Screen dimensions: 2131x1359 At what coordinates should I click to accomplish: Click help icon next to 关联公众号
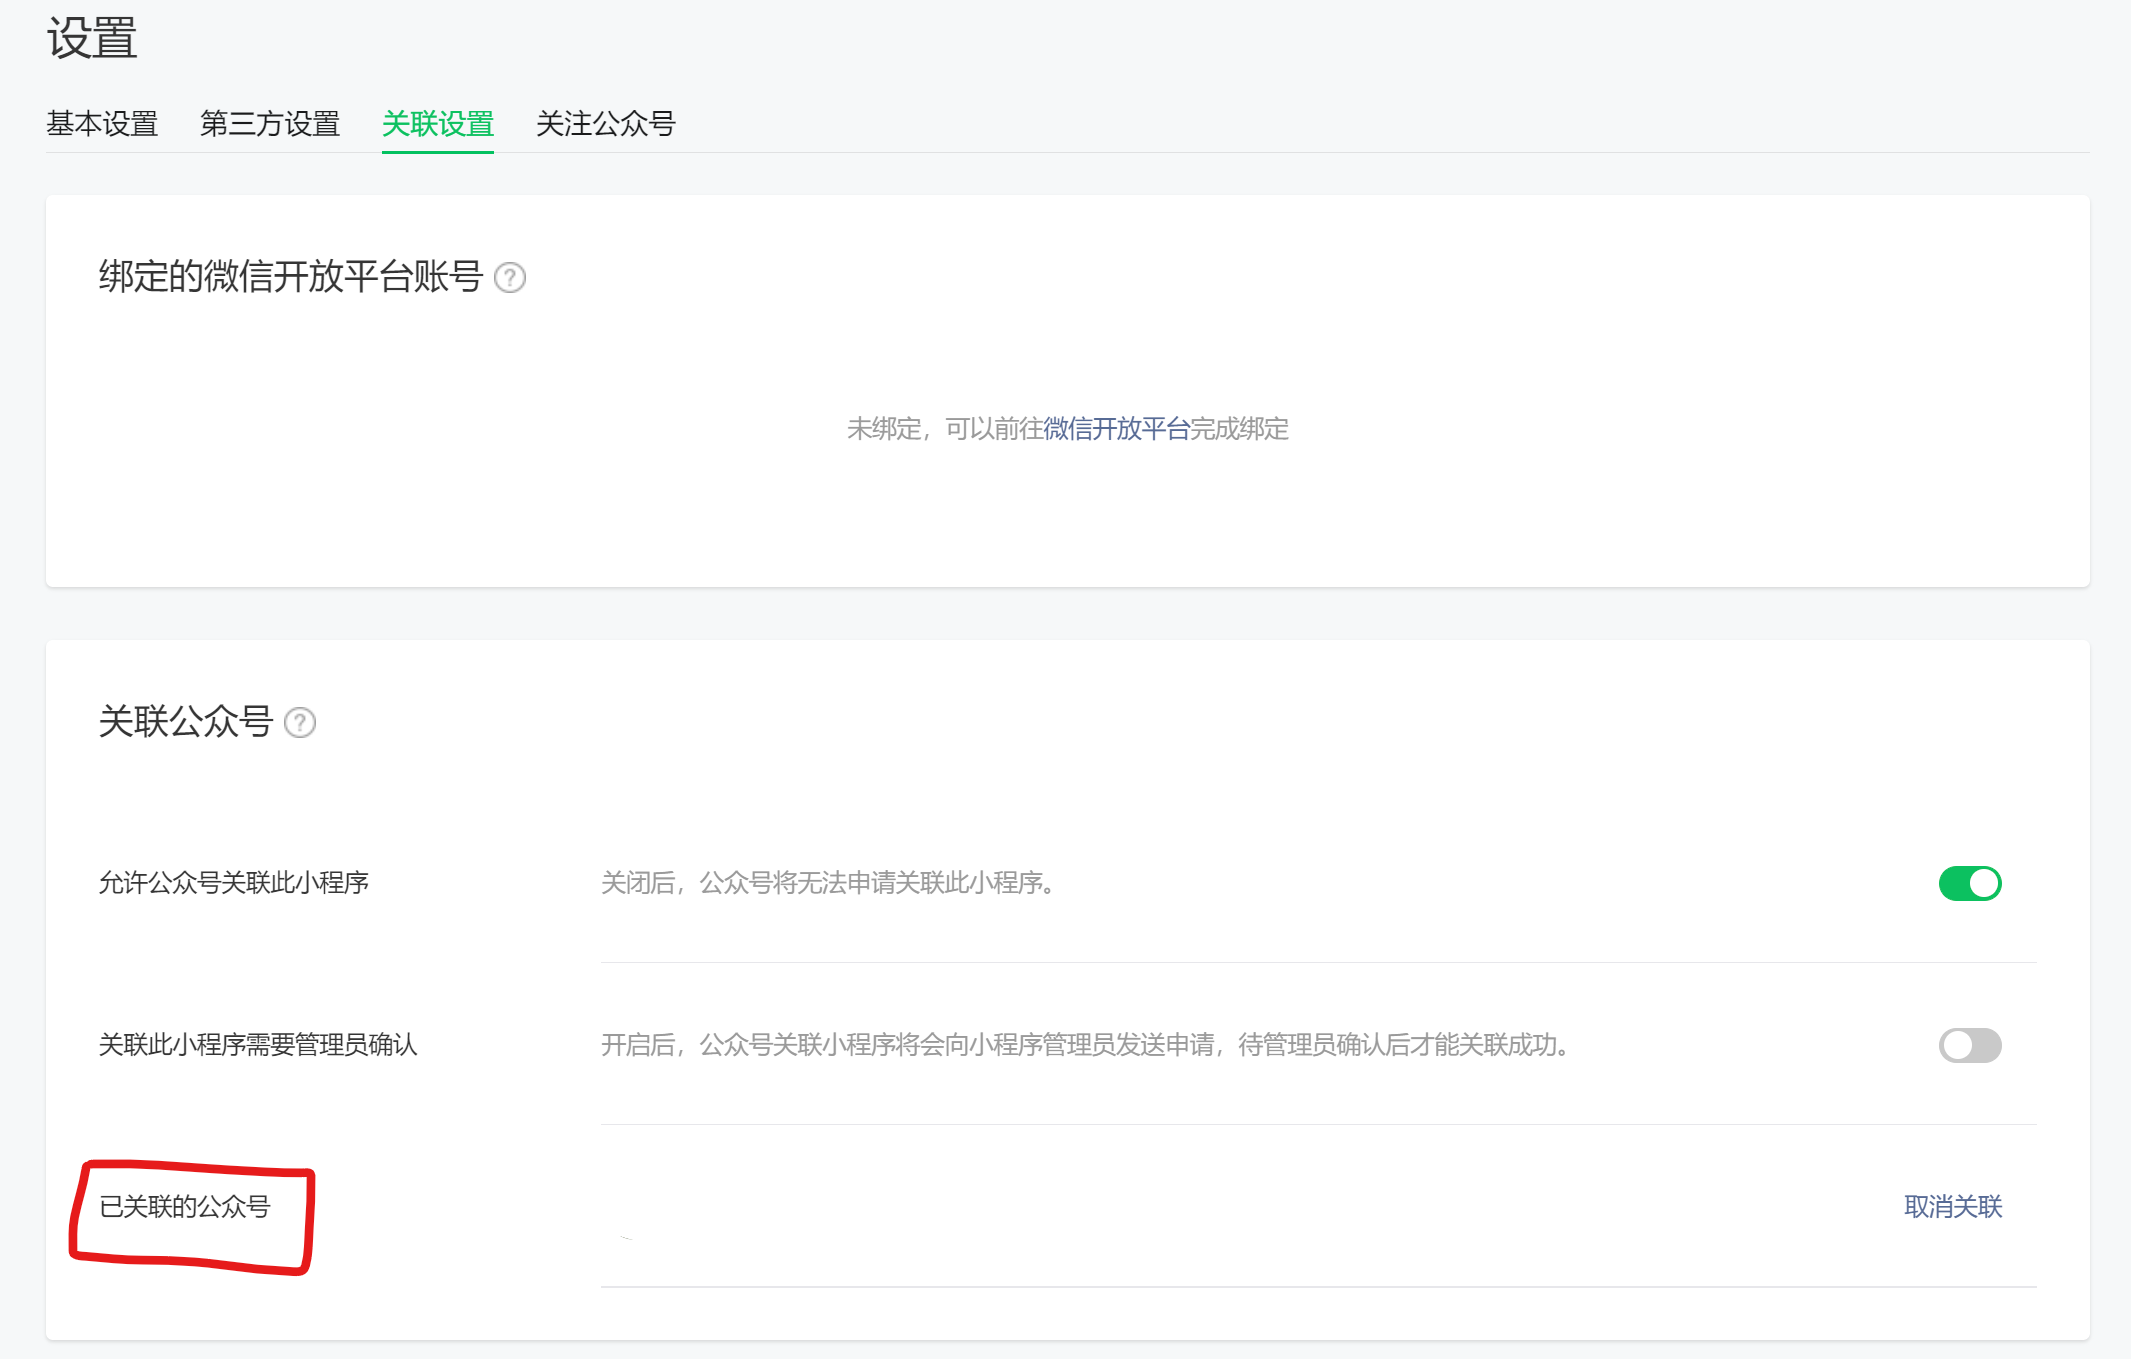tap(300, 722)
